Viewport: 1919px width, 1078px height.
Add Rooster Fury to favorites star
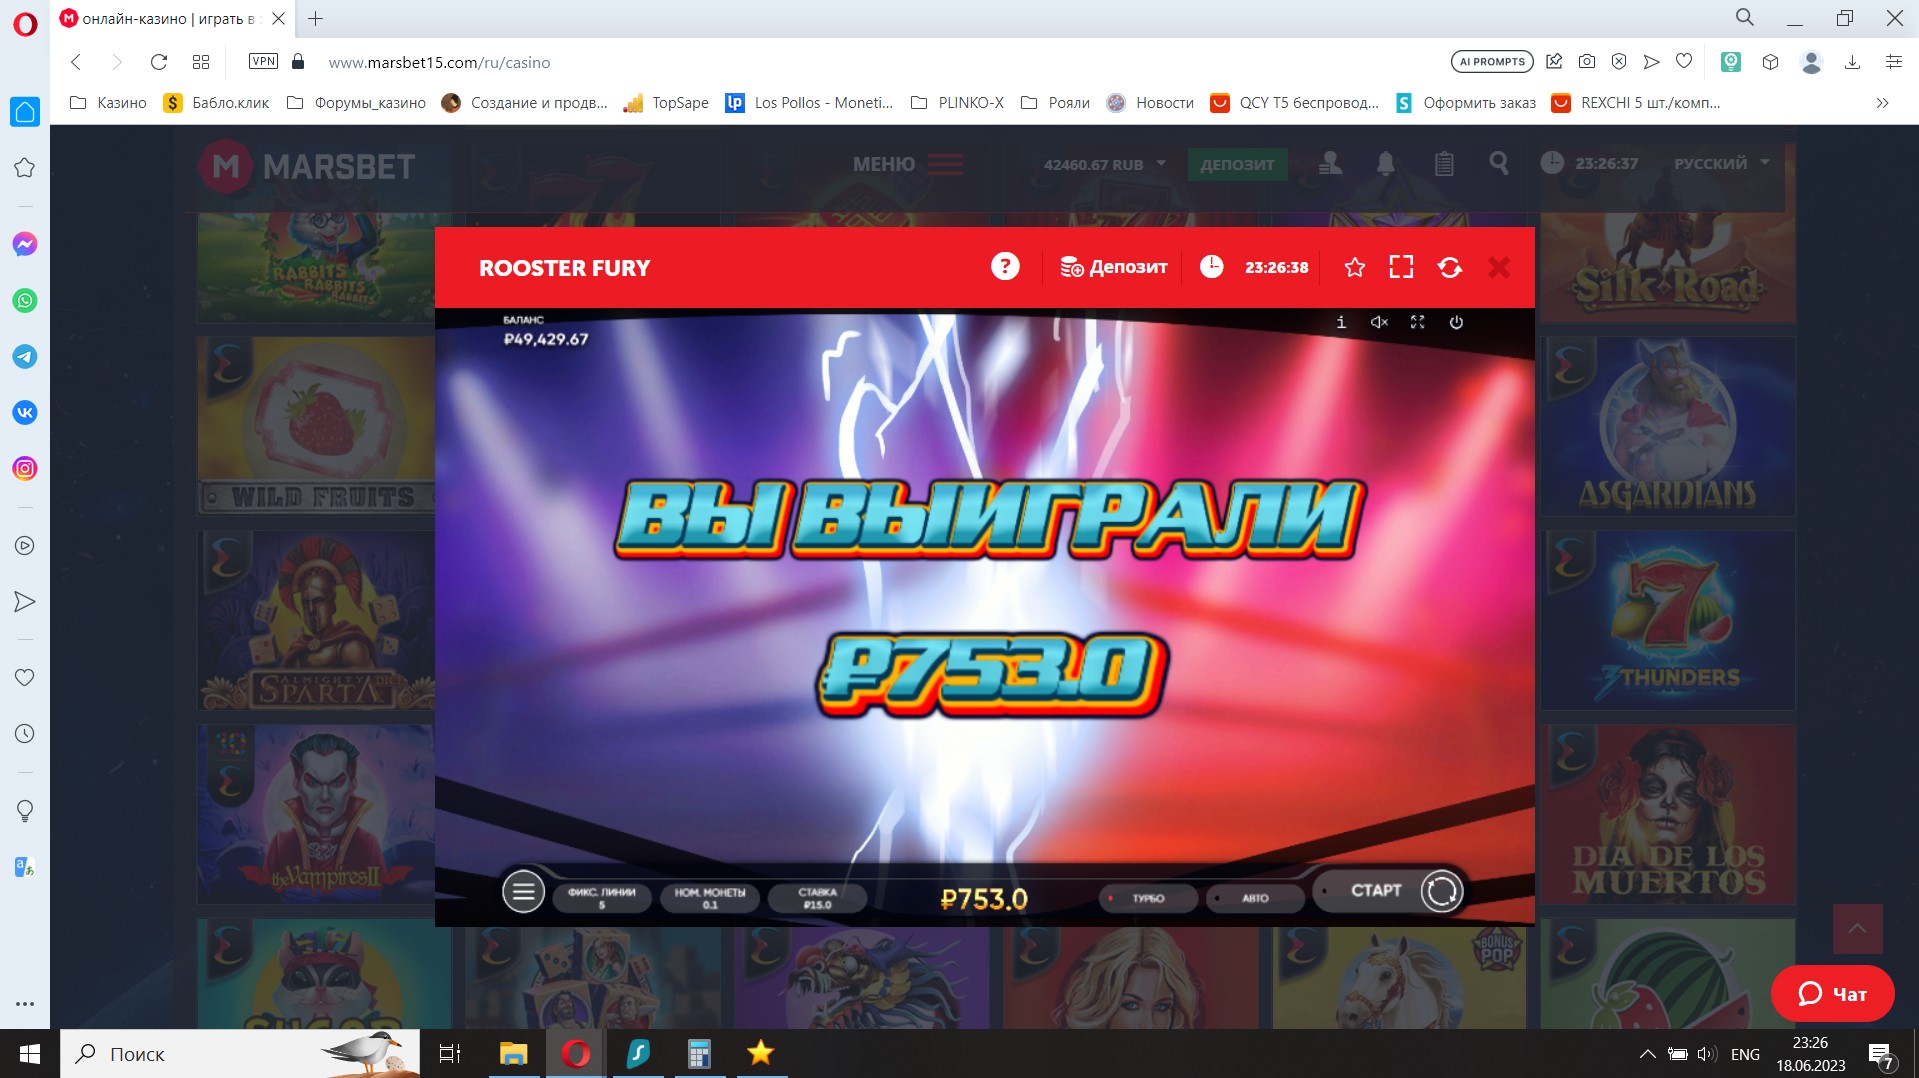click(x=1354, y=267)
